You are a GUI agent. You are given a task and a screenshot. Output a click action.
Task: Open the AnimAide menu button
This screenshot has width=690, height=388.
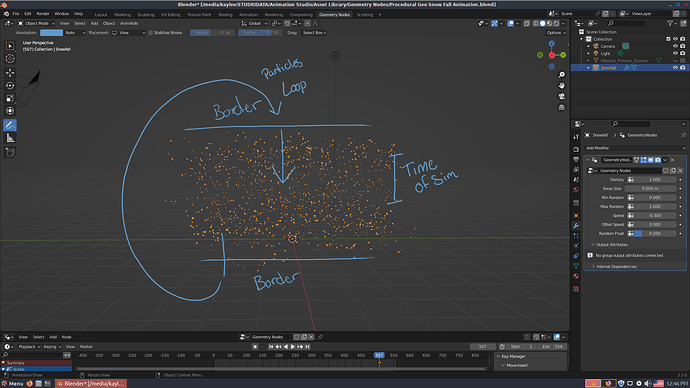(129, 23)
